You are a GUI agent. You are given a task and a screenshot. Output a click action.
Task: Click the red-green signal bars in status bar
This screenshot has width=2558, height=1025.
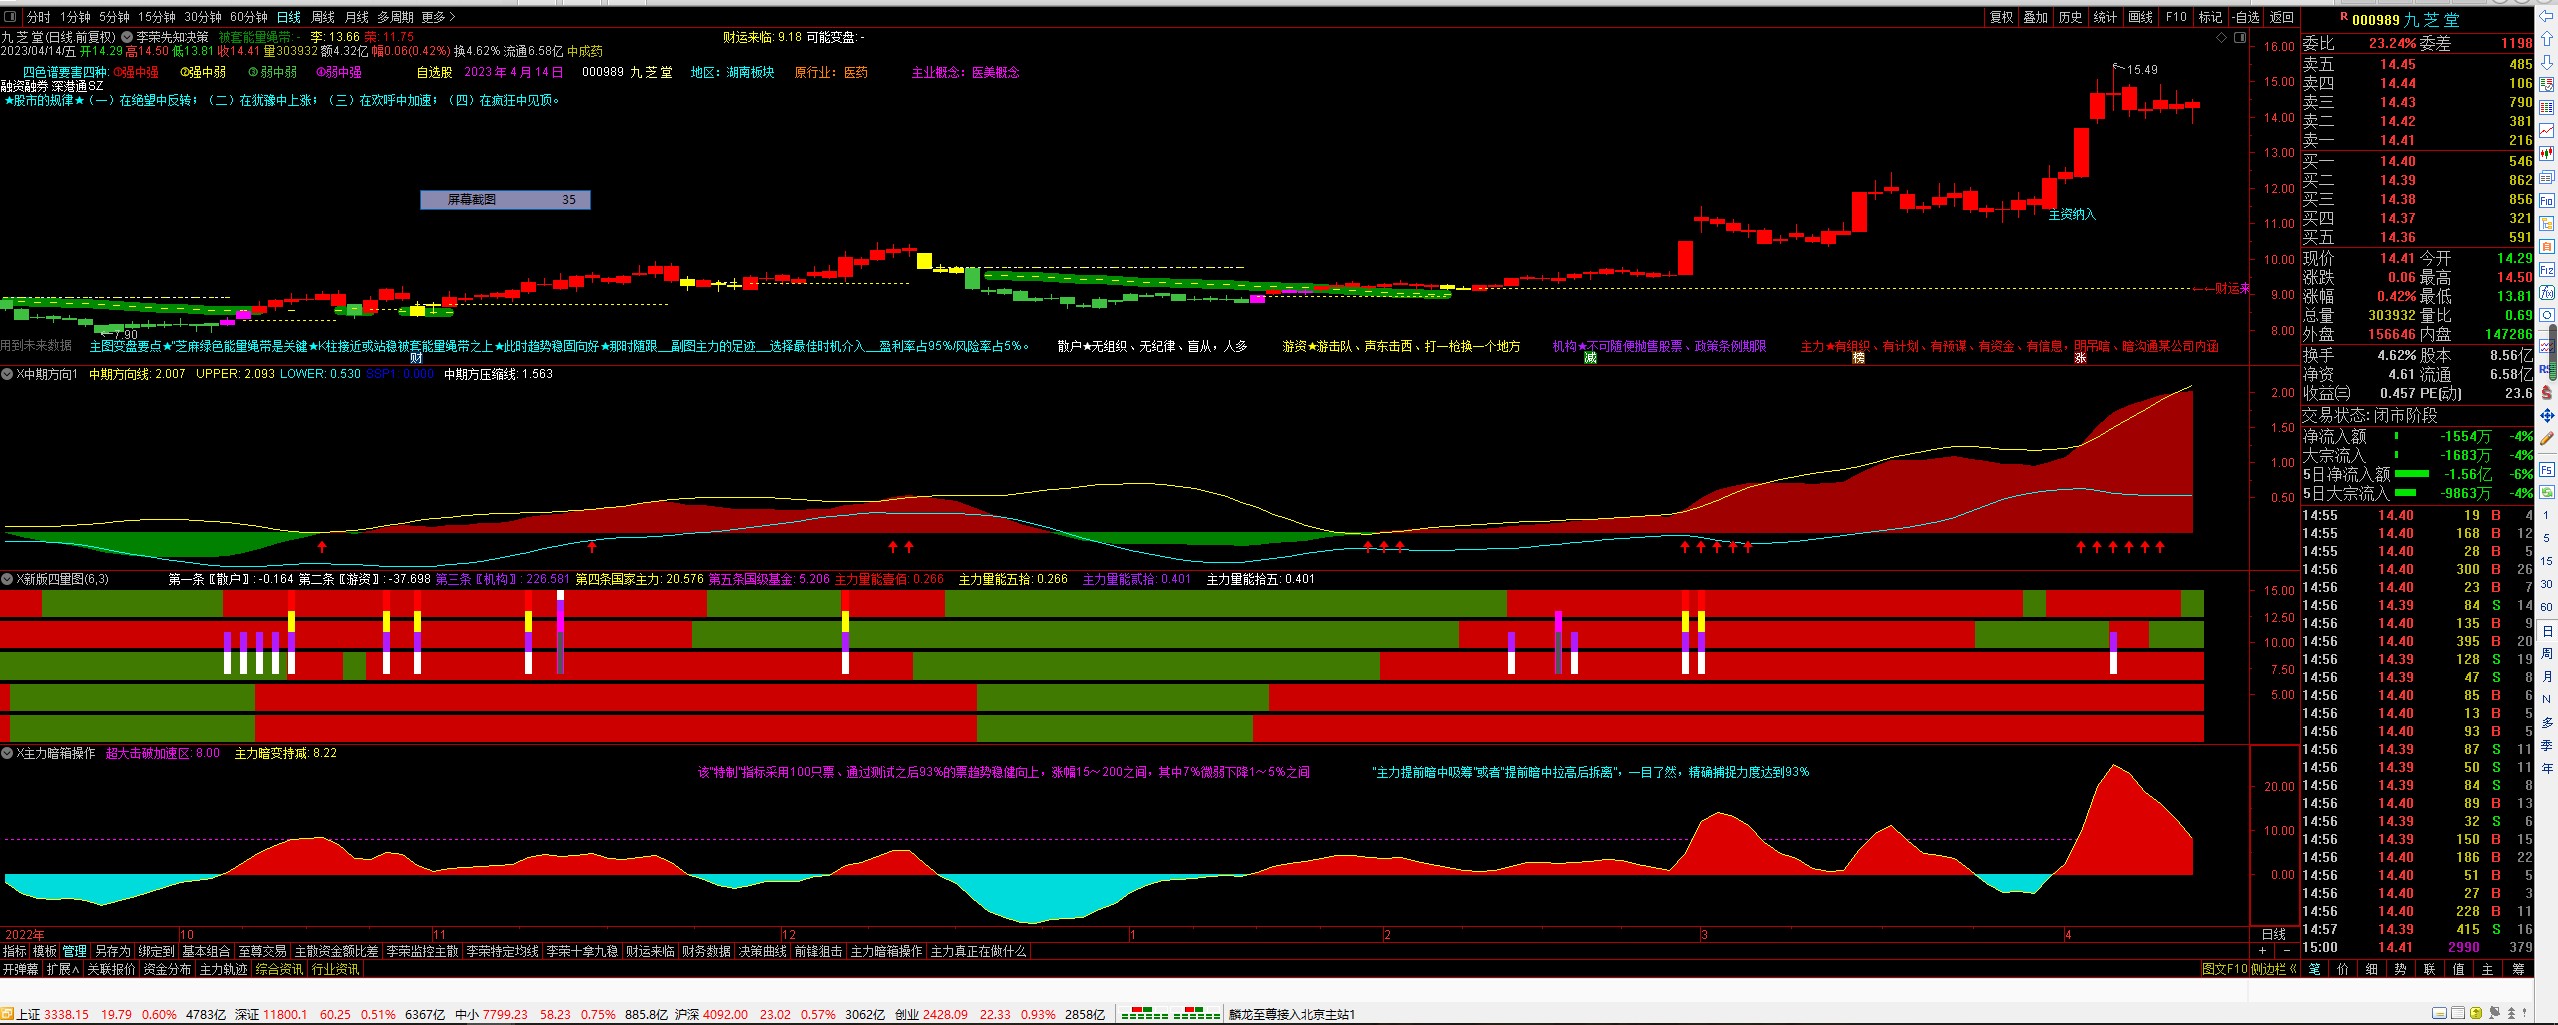[x=1169, y=1014]
